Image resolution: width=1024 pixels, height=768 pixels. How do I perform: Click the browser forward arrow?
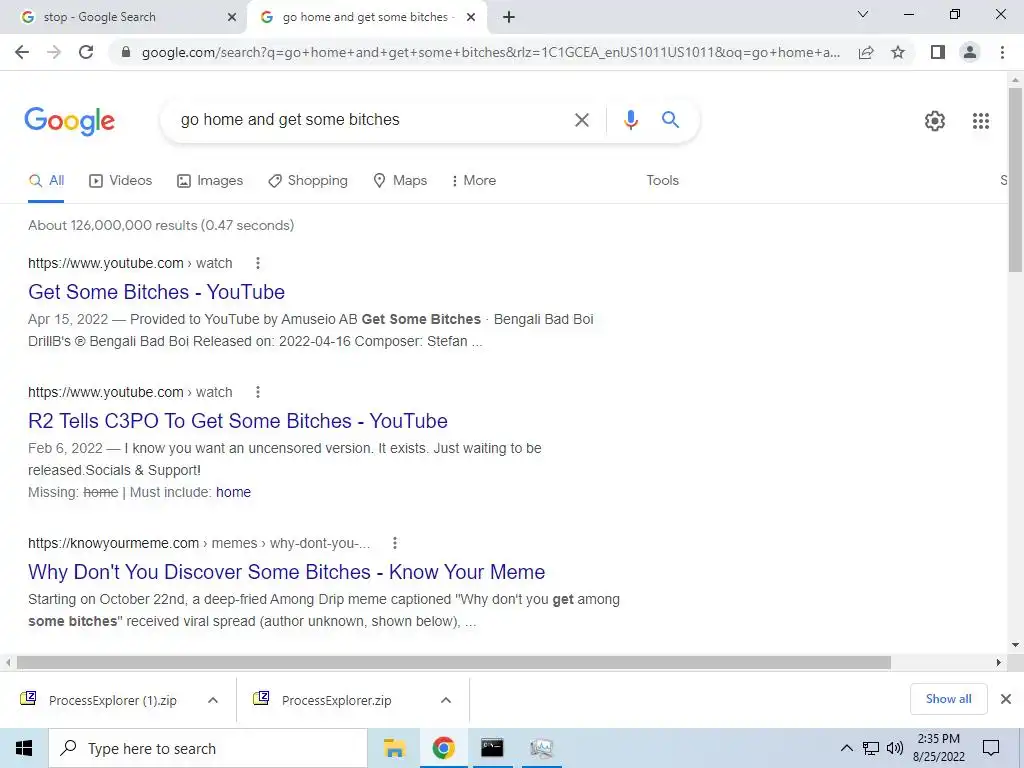click(x=54, y=52)
